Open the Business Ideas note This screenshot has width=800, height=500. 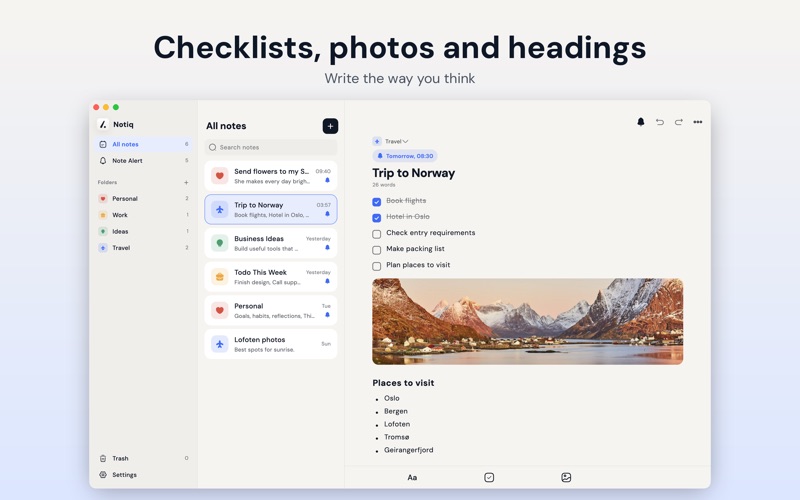coord(271,243)
